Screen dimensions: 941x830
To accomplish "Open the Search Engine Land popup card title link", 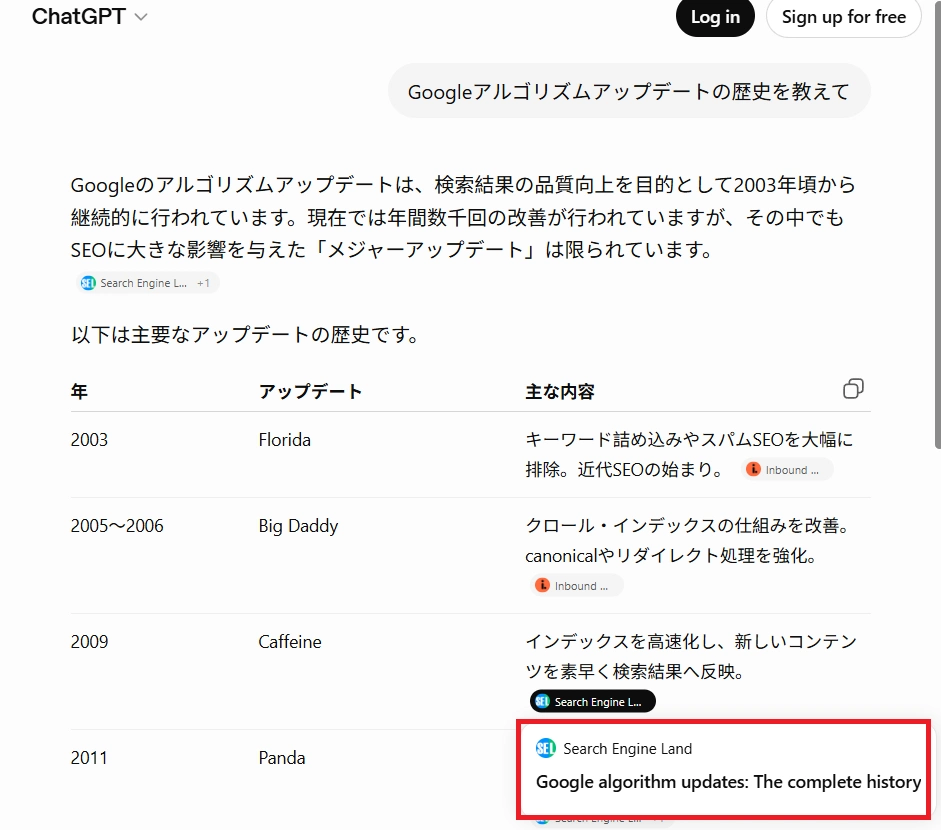I will pyautogui.click(x=728, y=782).
